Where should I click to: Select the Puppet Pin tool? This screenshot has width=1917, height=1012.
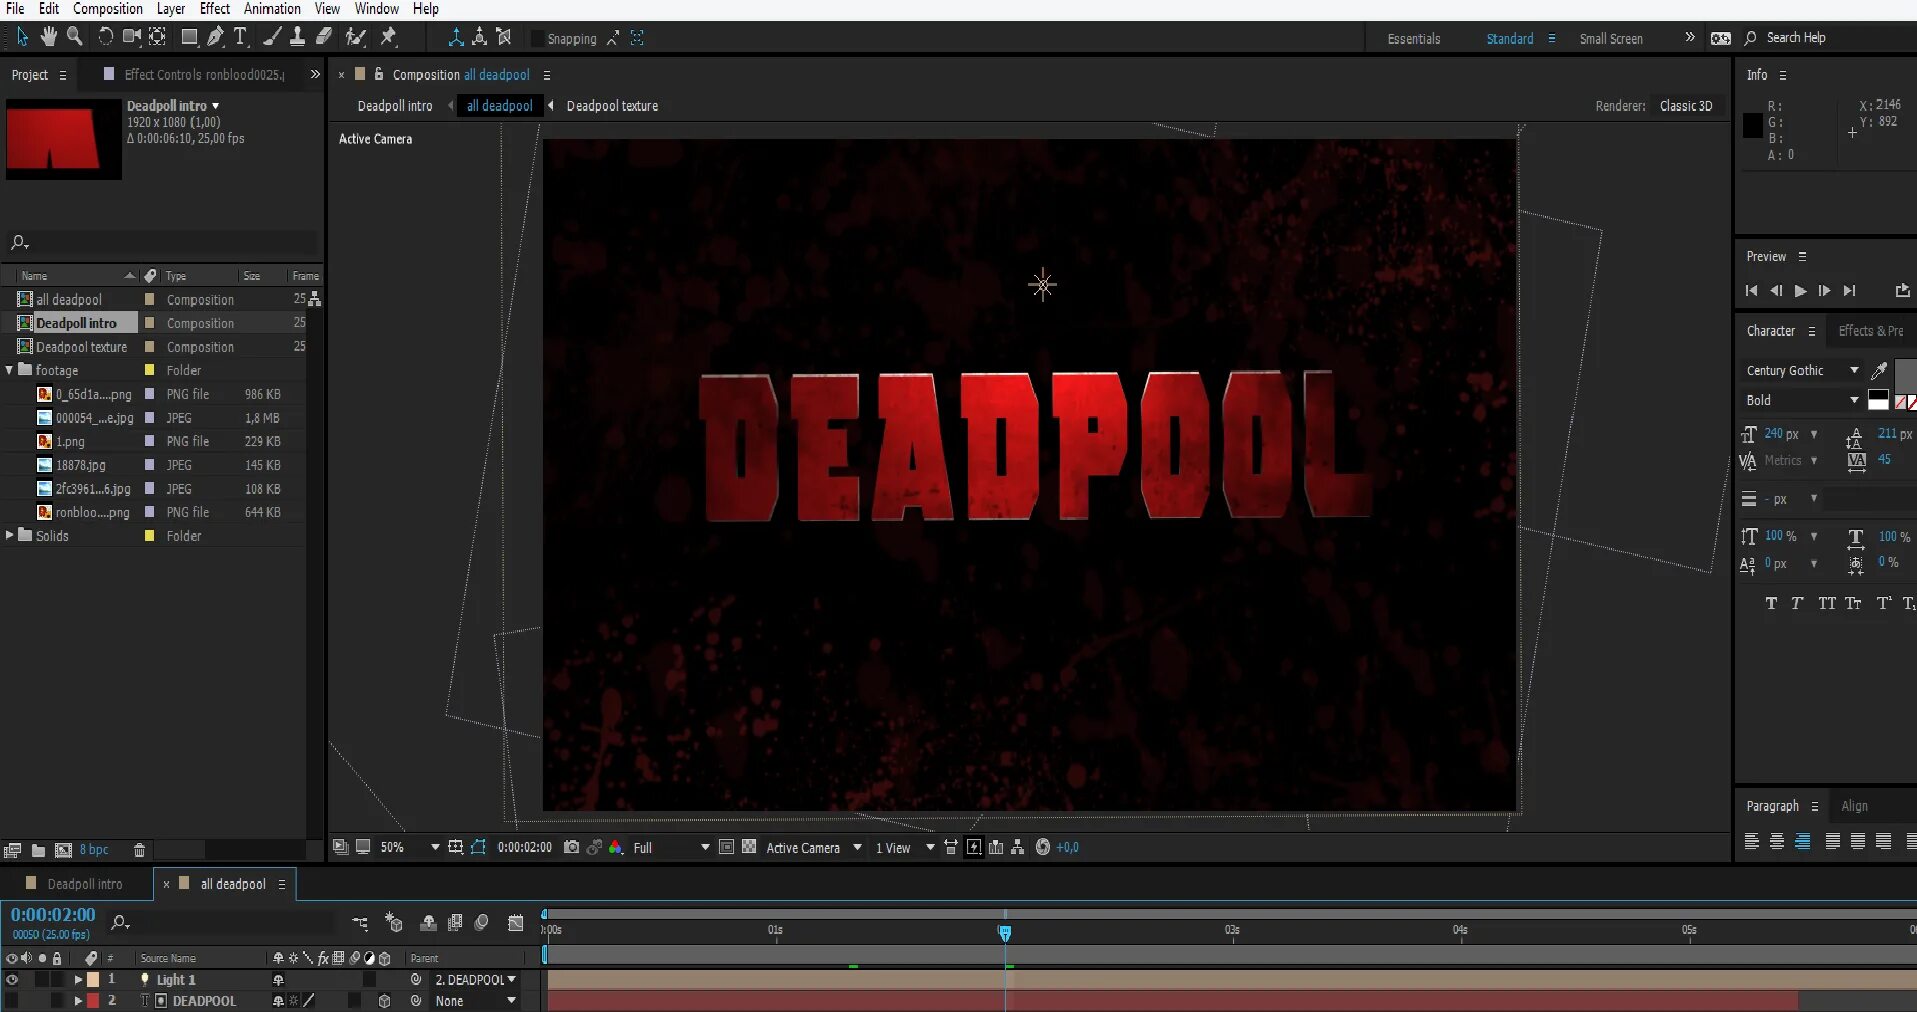389,37
